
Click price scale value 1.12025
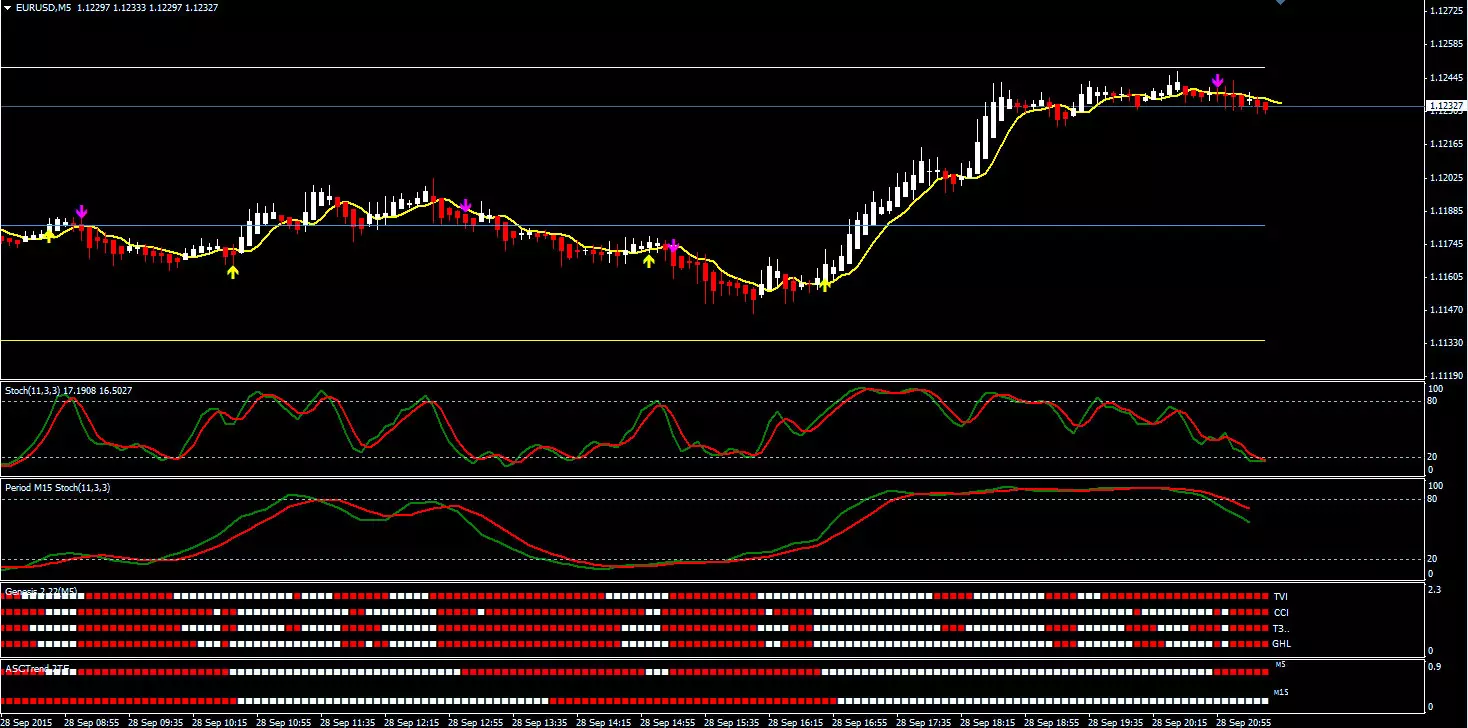(x=1448, y=178)
